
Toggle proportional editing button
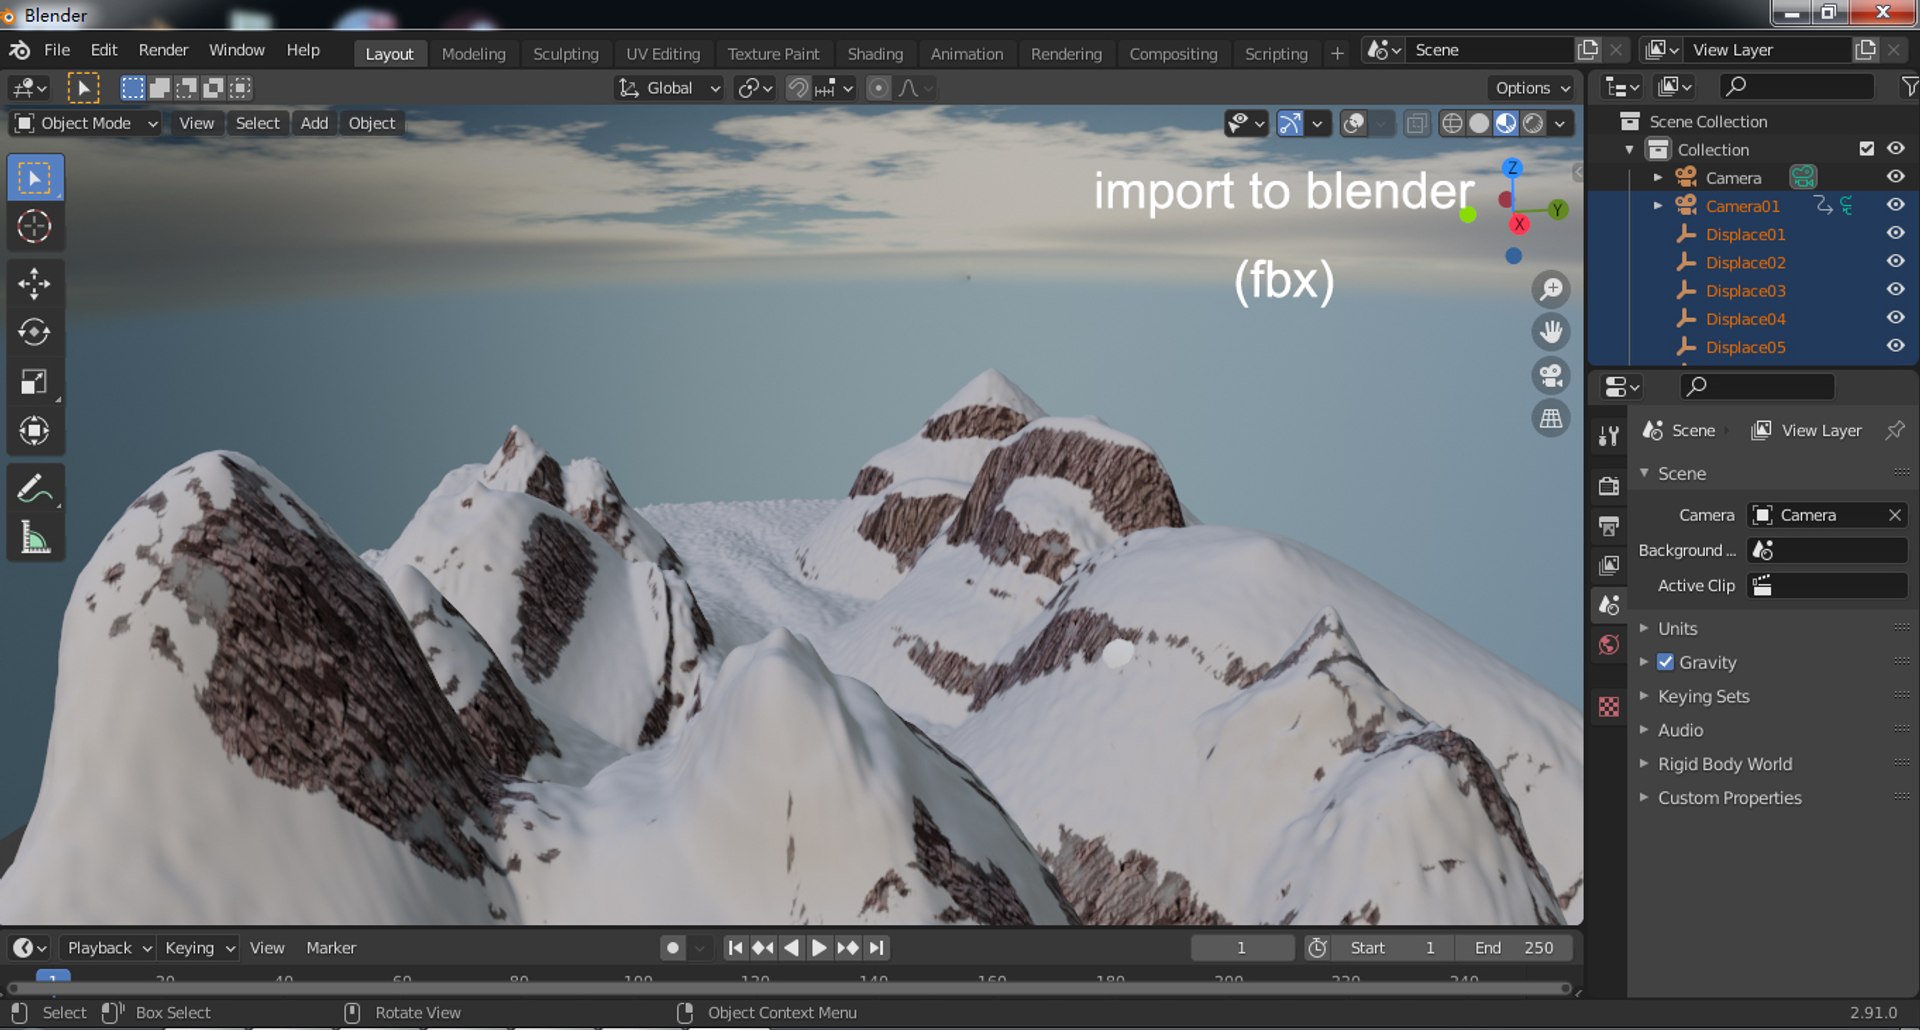878,88
